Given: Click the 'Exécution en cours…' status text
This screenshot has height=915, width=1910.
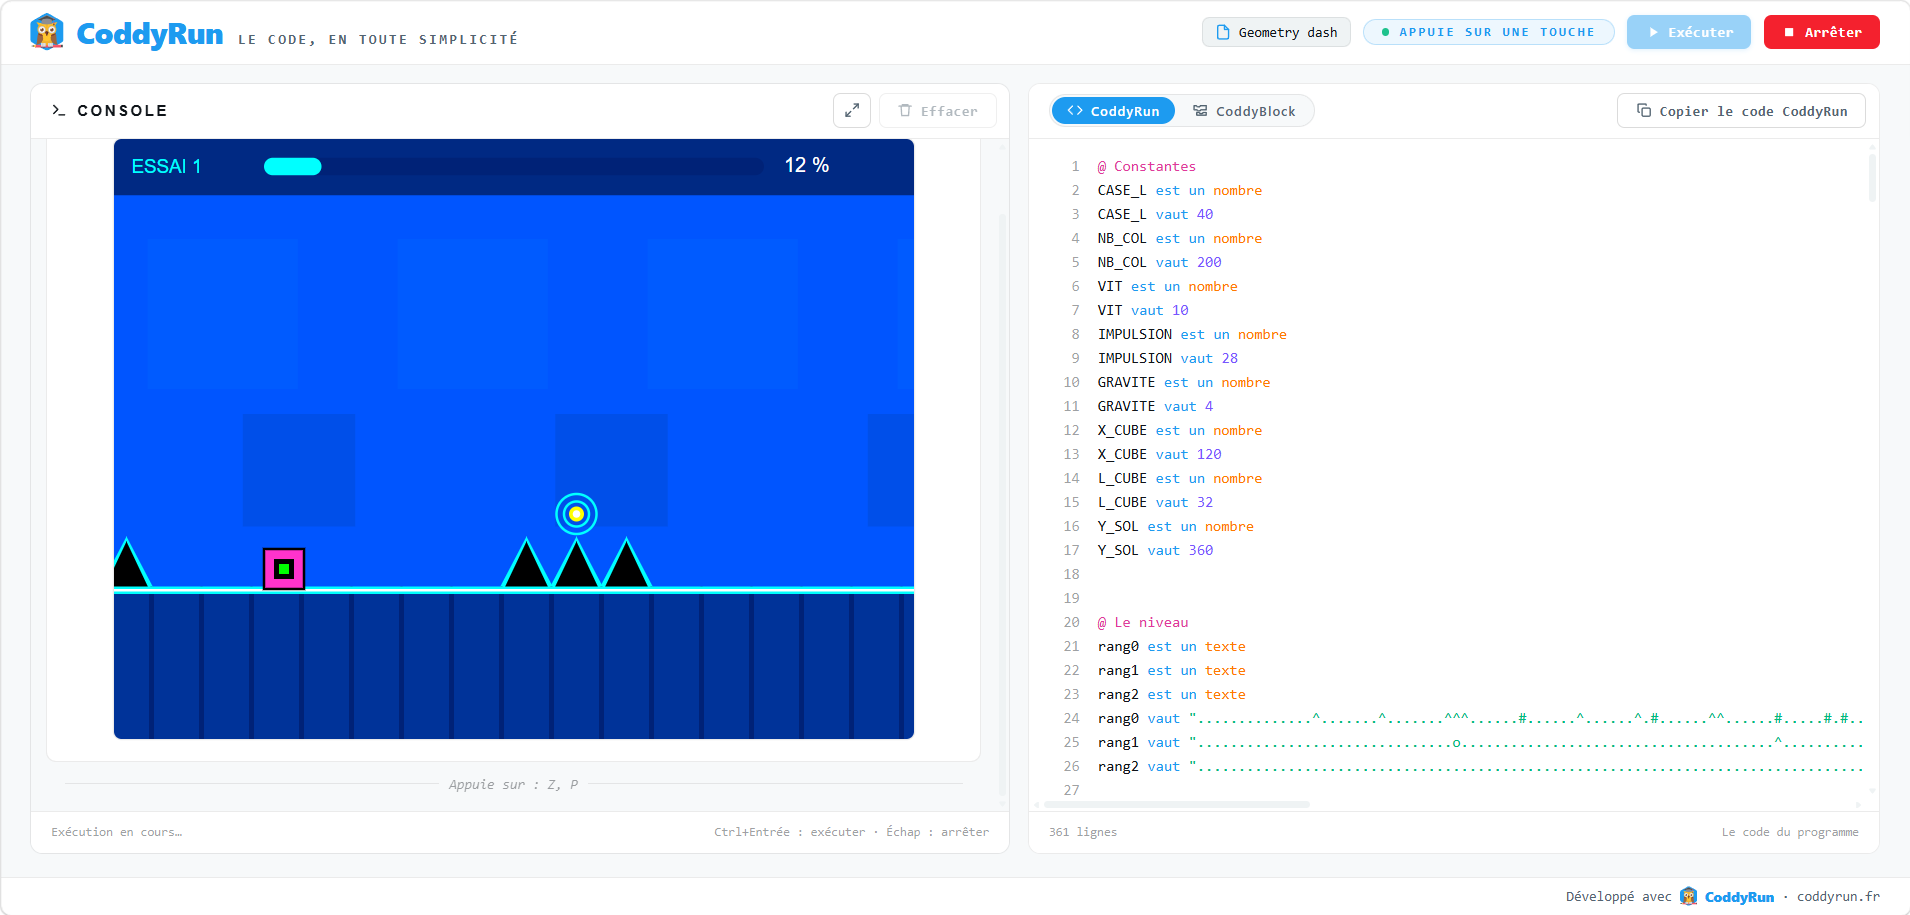Looking at the screenshot, I should (117, 832).
